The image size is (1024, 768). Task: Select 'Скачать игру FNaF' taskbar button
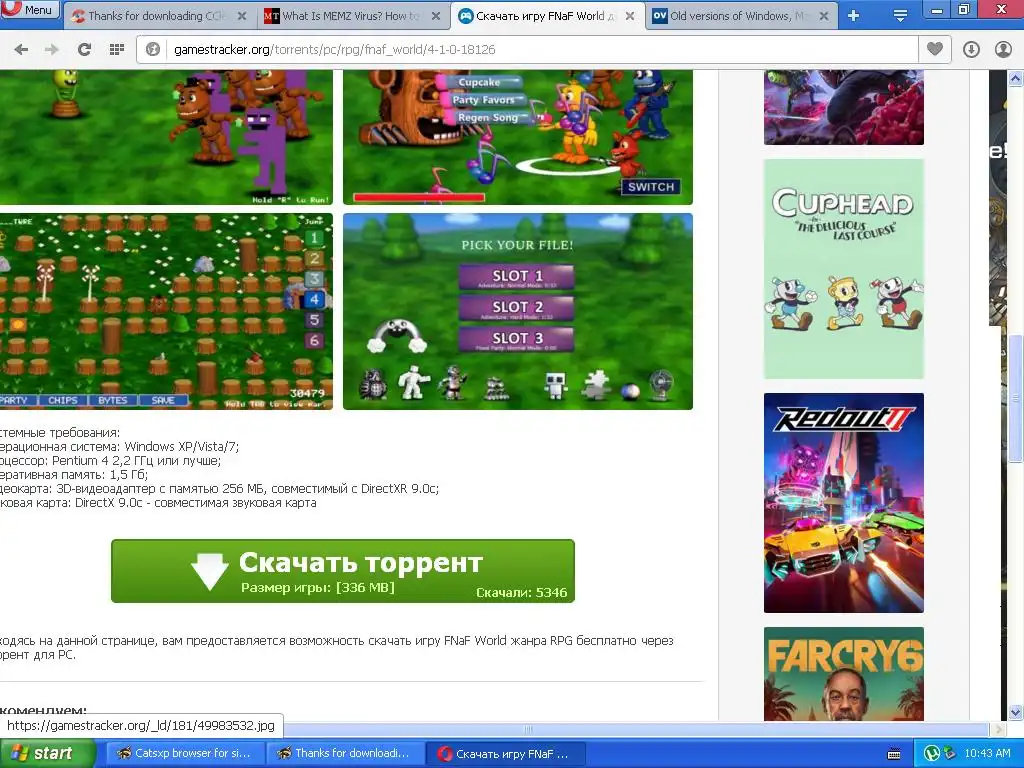(505, 754)
